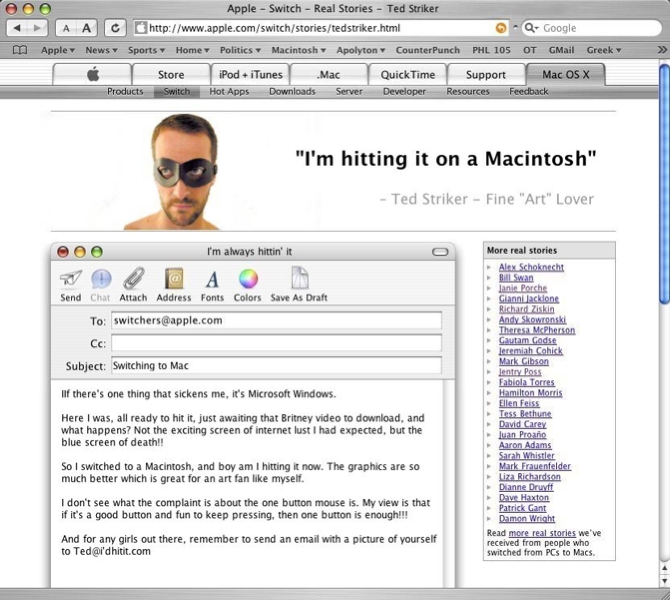Click the Save As Draft icon
This screenshot has width=670, height=600.
(x=299, y=280)
